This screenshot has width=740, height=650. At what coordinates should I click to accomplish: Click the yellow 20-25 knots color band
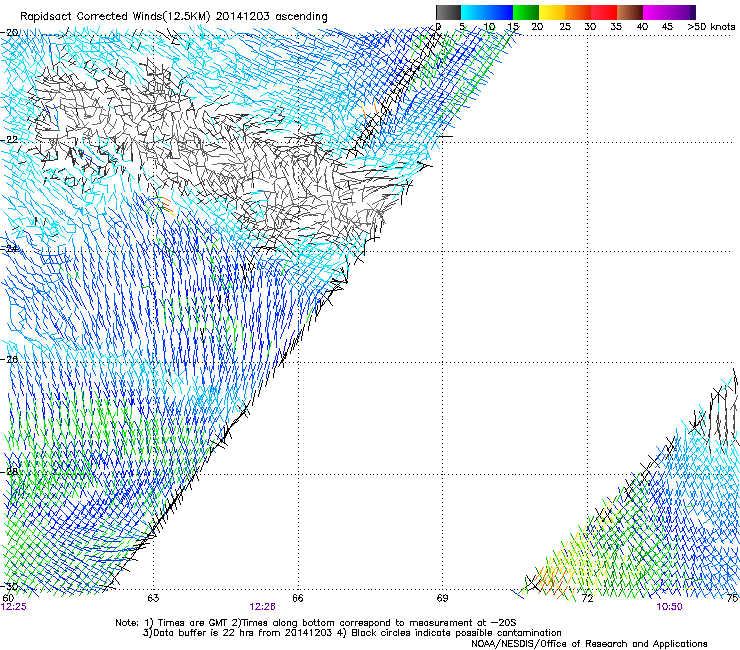coord(552,12)
